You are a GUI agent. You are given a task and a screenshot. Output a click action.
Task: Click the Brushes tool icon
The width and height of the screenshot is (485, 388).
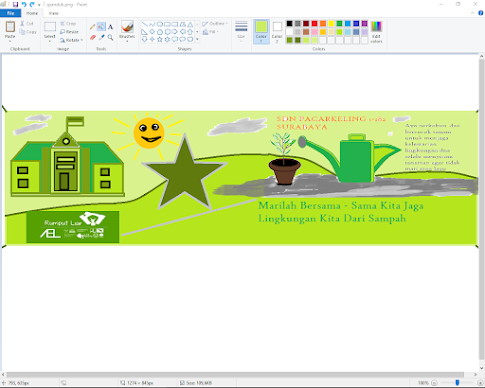point(127,27)
